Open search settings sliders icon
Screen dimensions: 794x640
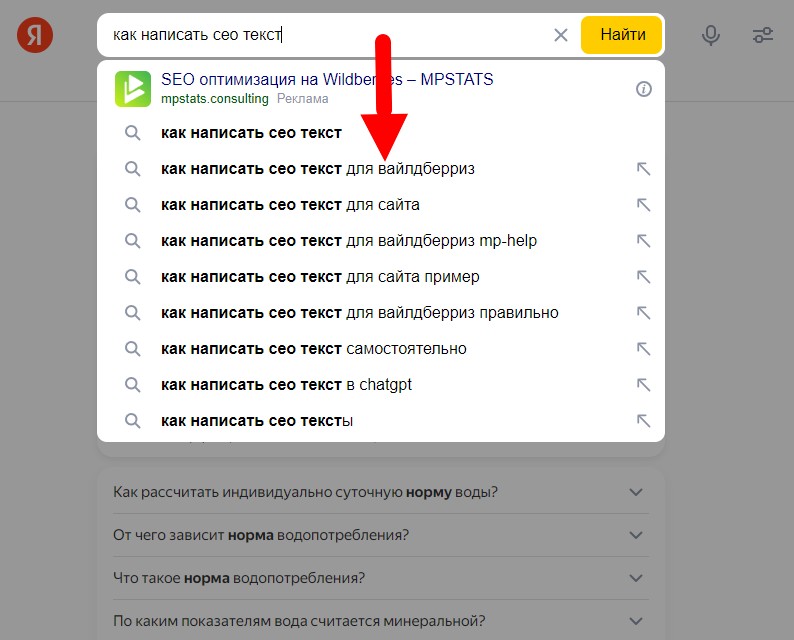(x=763, y=35)
